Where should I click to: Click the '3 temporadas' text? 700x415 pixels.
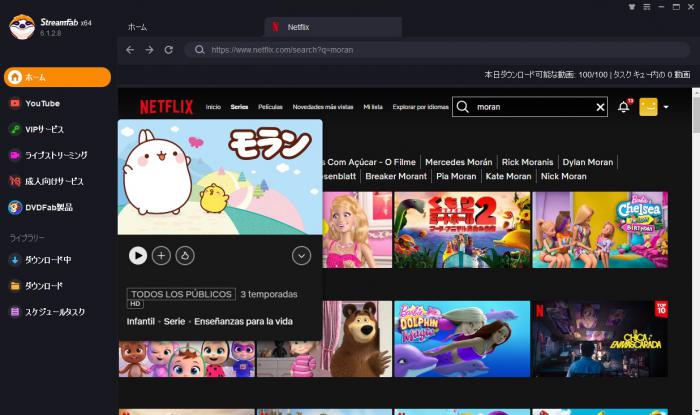pyautogui.click(x=269, y=295)
